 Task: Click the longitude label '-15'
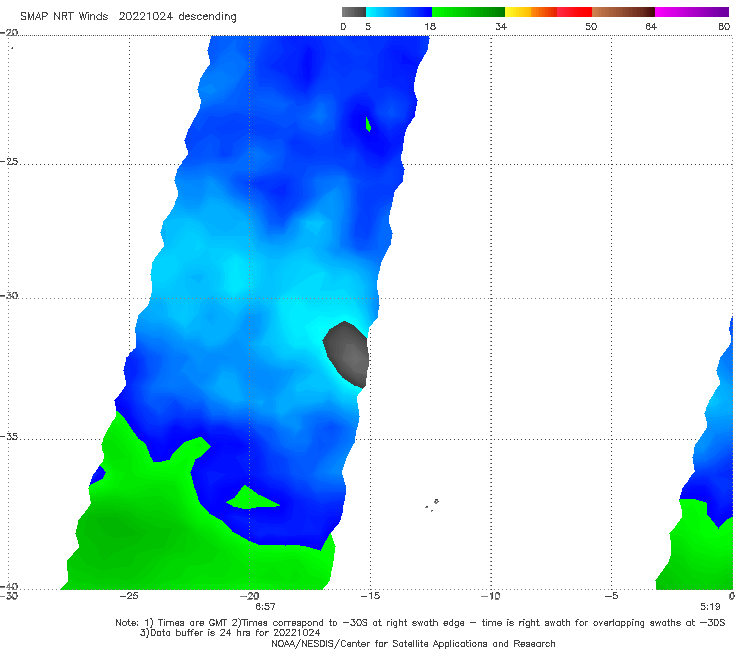pyautogui.click(x=370, y=596)
